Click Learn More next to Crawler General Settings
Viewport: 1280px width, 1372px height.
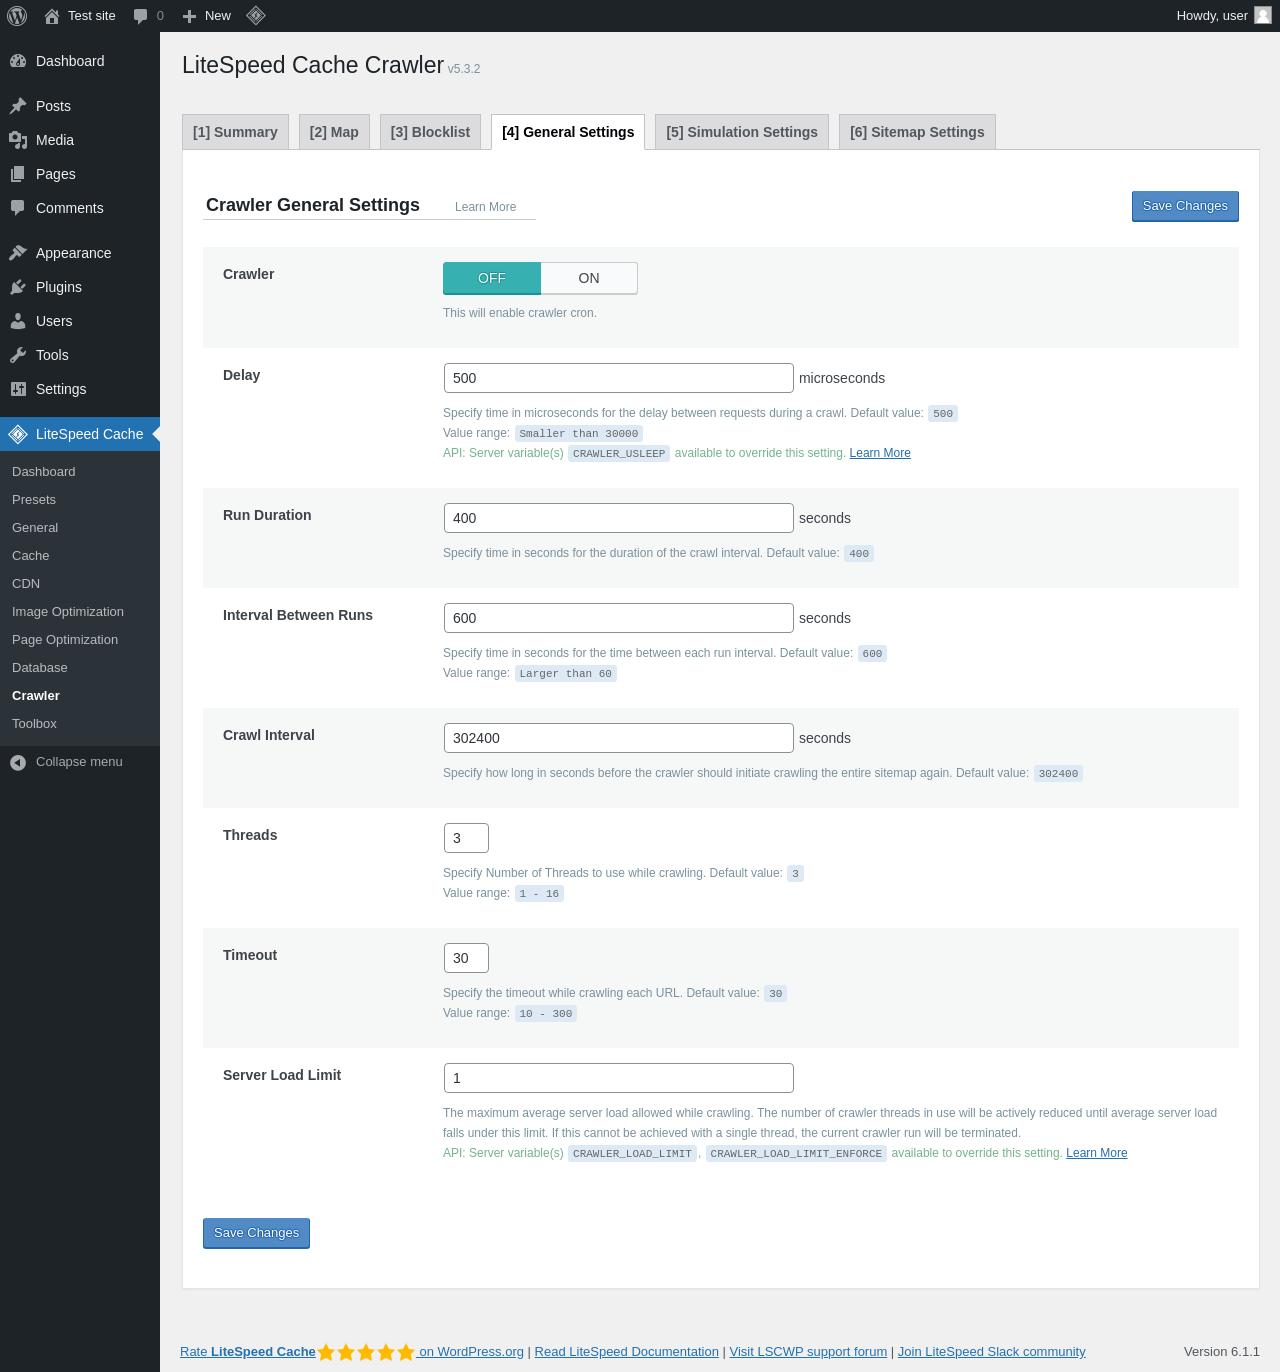pos(485,207)
